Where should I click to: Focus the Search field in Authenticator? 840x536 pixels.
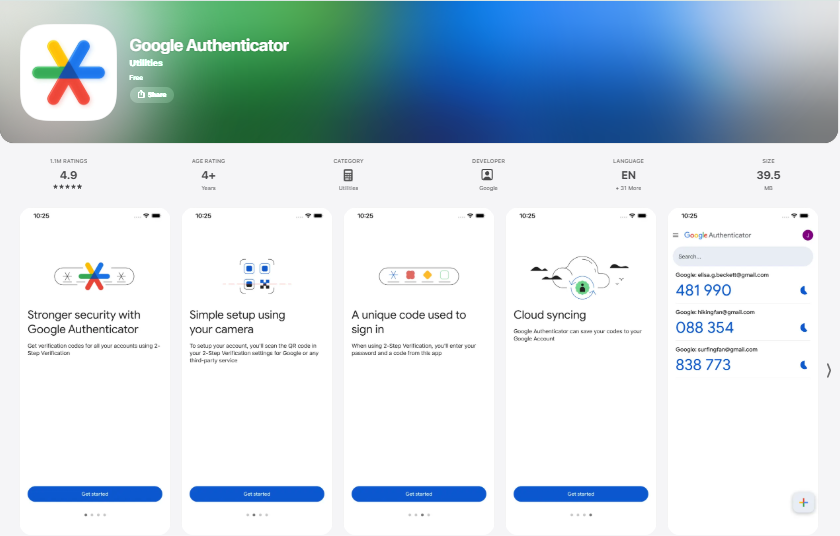click(742, 256)
